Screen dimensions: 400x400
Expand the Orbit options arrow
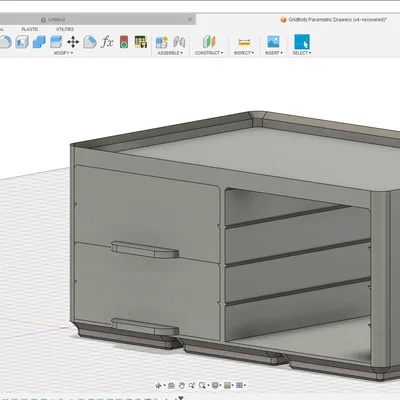(x=164, y=386)
